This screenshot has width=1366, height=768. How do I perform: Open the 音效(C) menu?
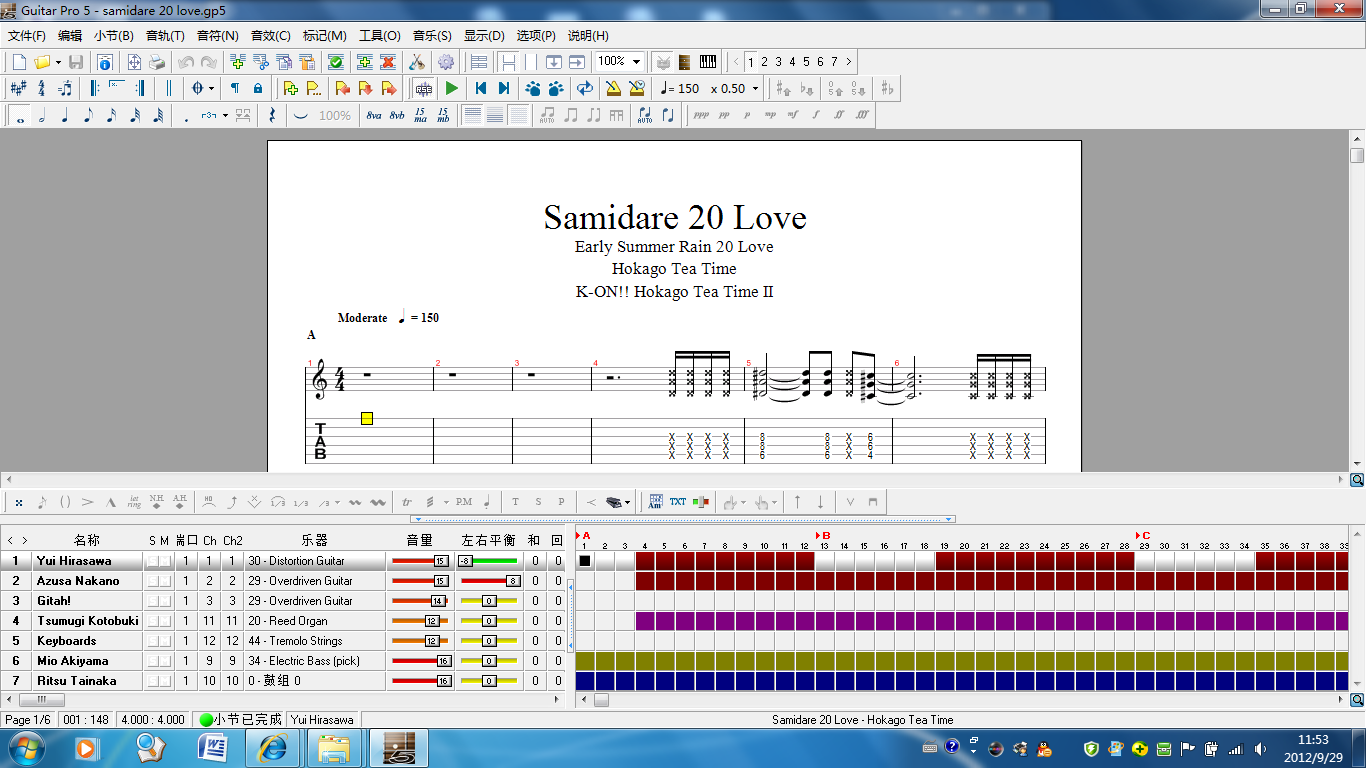coord(271,35)
